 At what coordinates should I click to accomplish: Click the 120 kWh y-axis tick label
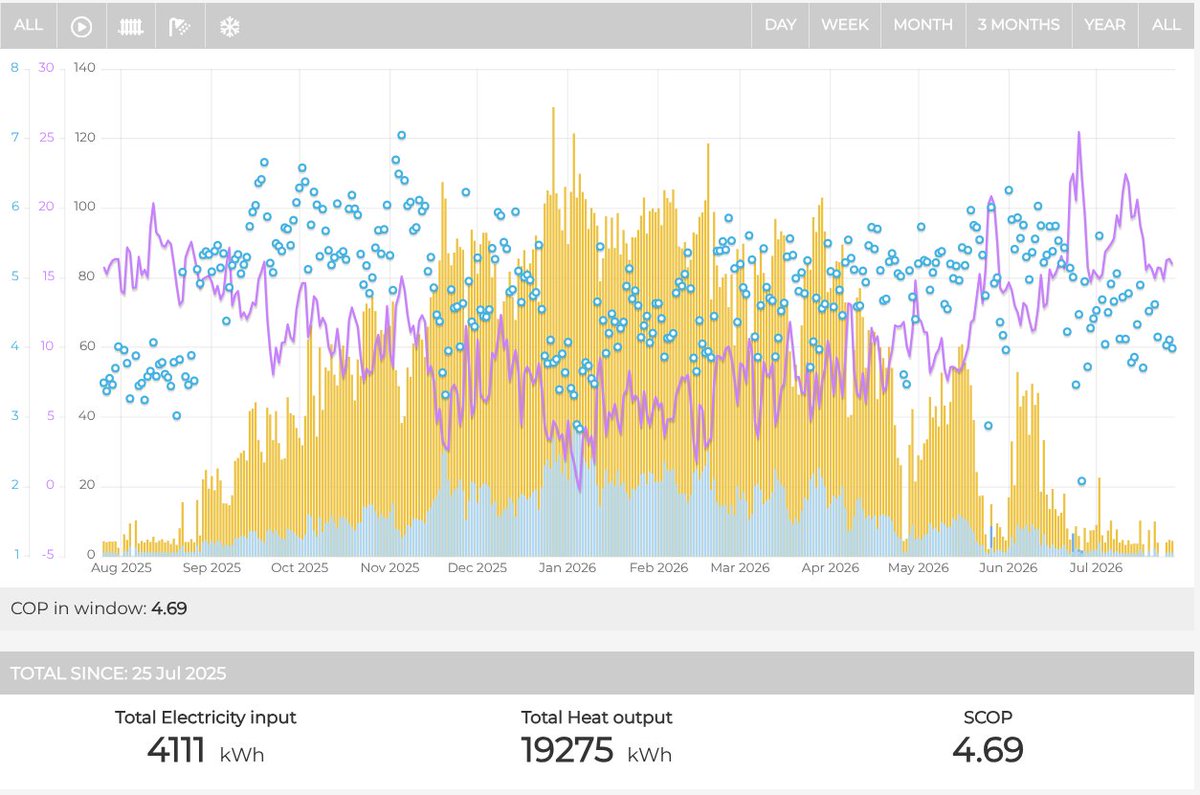pos(84,137)
